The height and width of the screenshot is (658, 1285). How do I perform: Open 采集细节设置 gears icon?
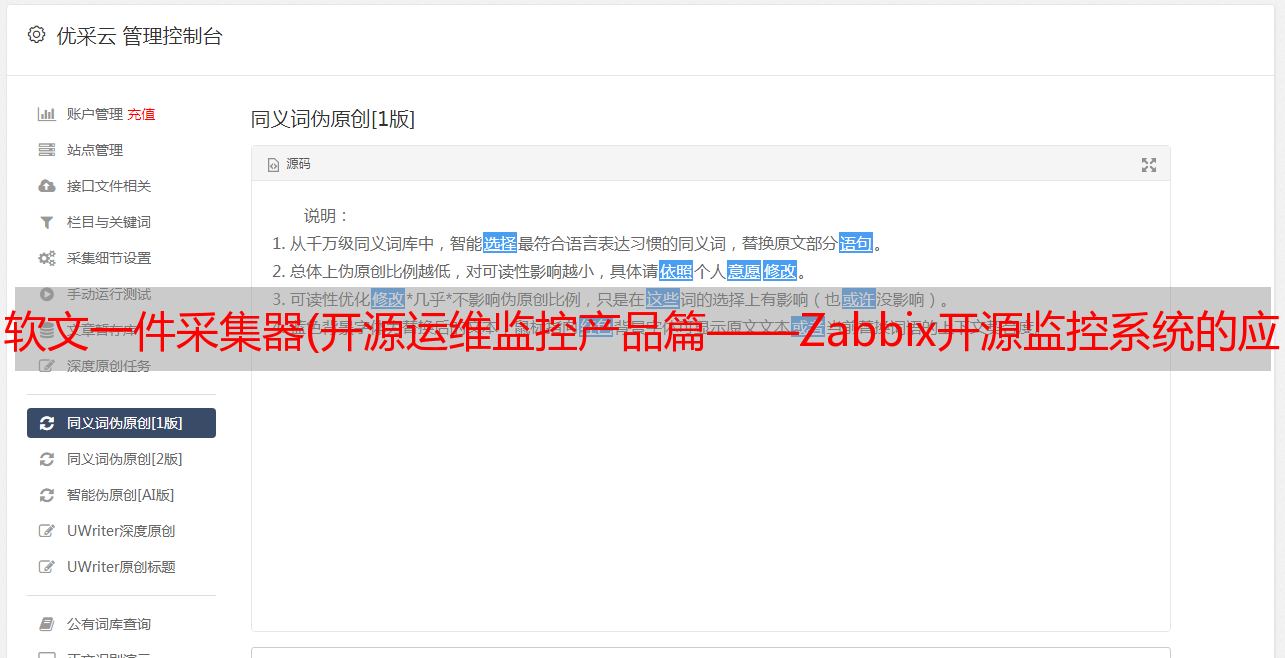(46, 258)
